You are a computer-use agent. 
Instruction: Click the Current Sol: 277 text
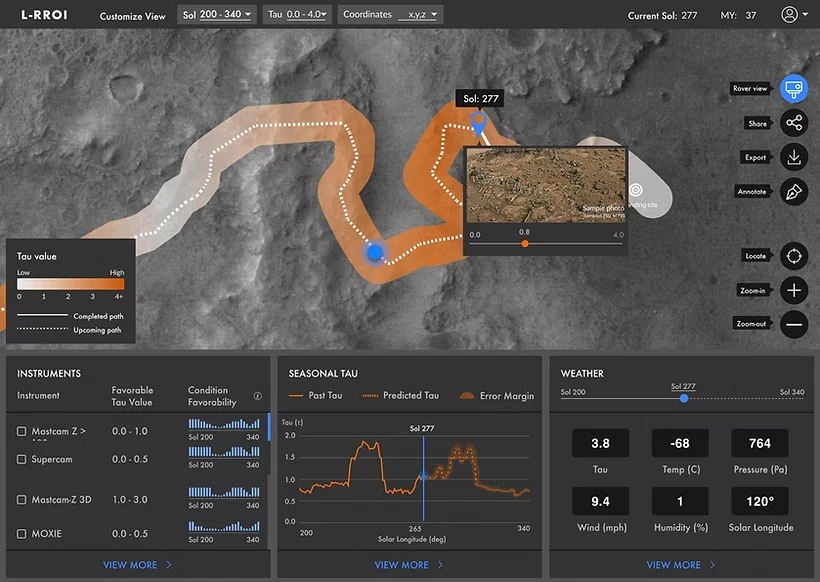(x=662, y=16)
